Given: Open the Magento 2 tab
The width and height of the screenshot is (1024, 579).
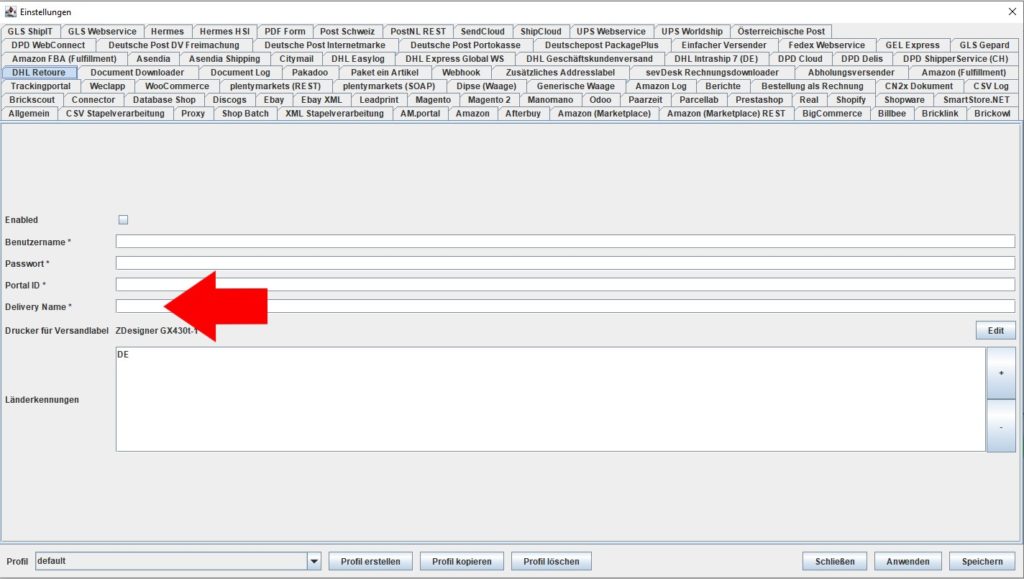Looking at the screenshot, I should click(489, 100).
